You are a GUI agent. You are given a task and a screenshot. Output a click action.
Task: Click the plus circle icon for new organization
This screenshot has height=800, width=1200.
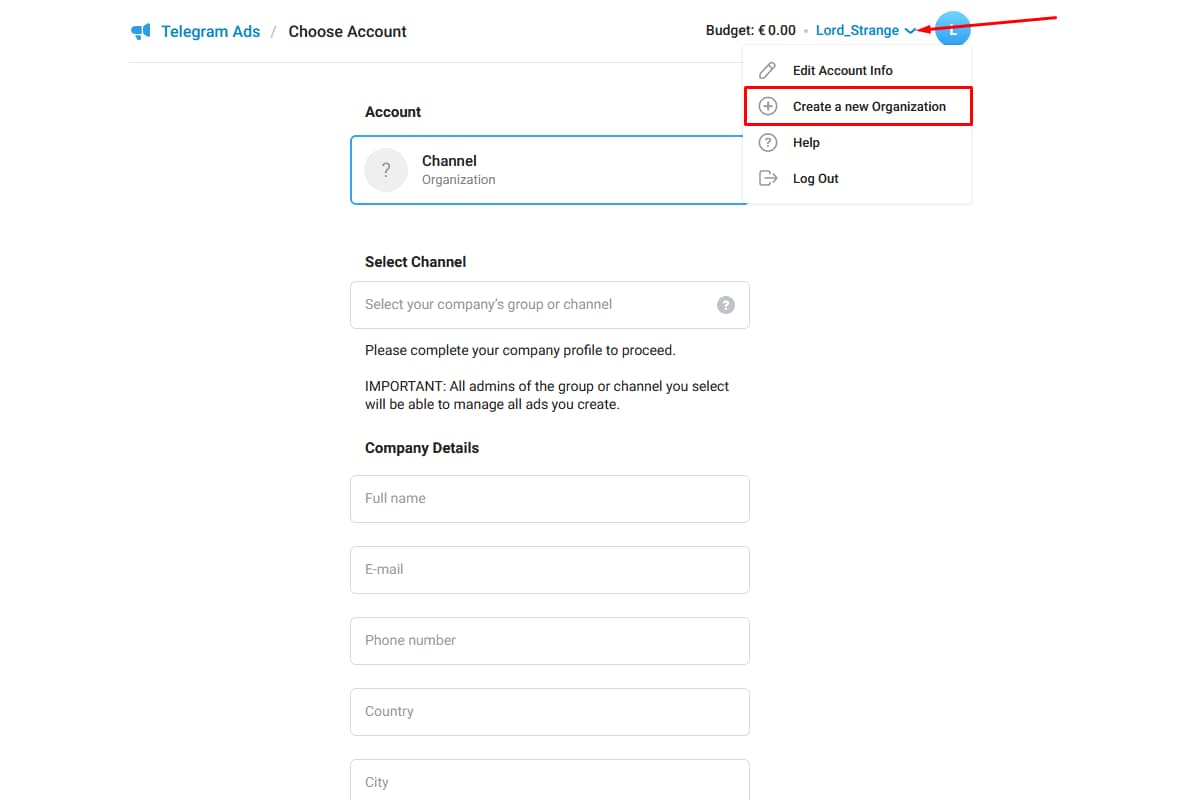tap(768, 106)
